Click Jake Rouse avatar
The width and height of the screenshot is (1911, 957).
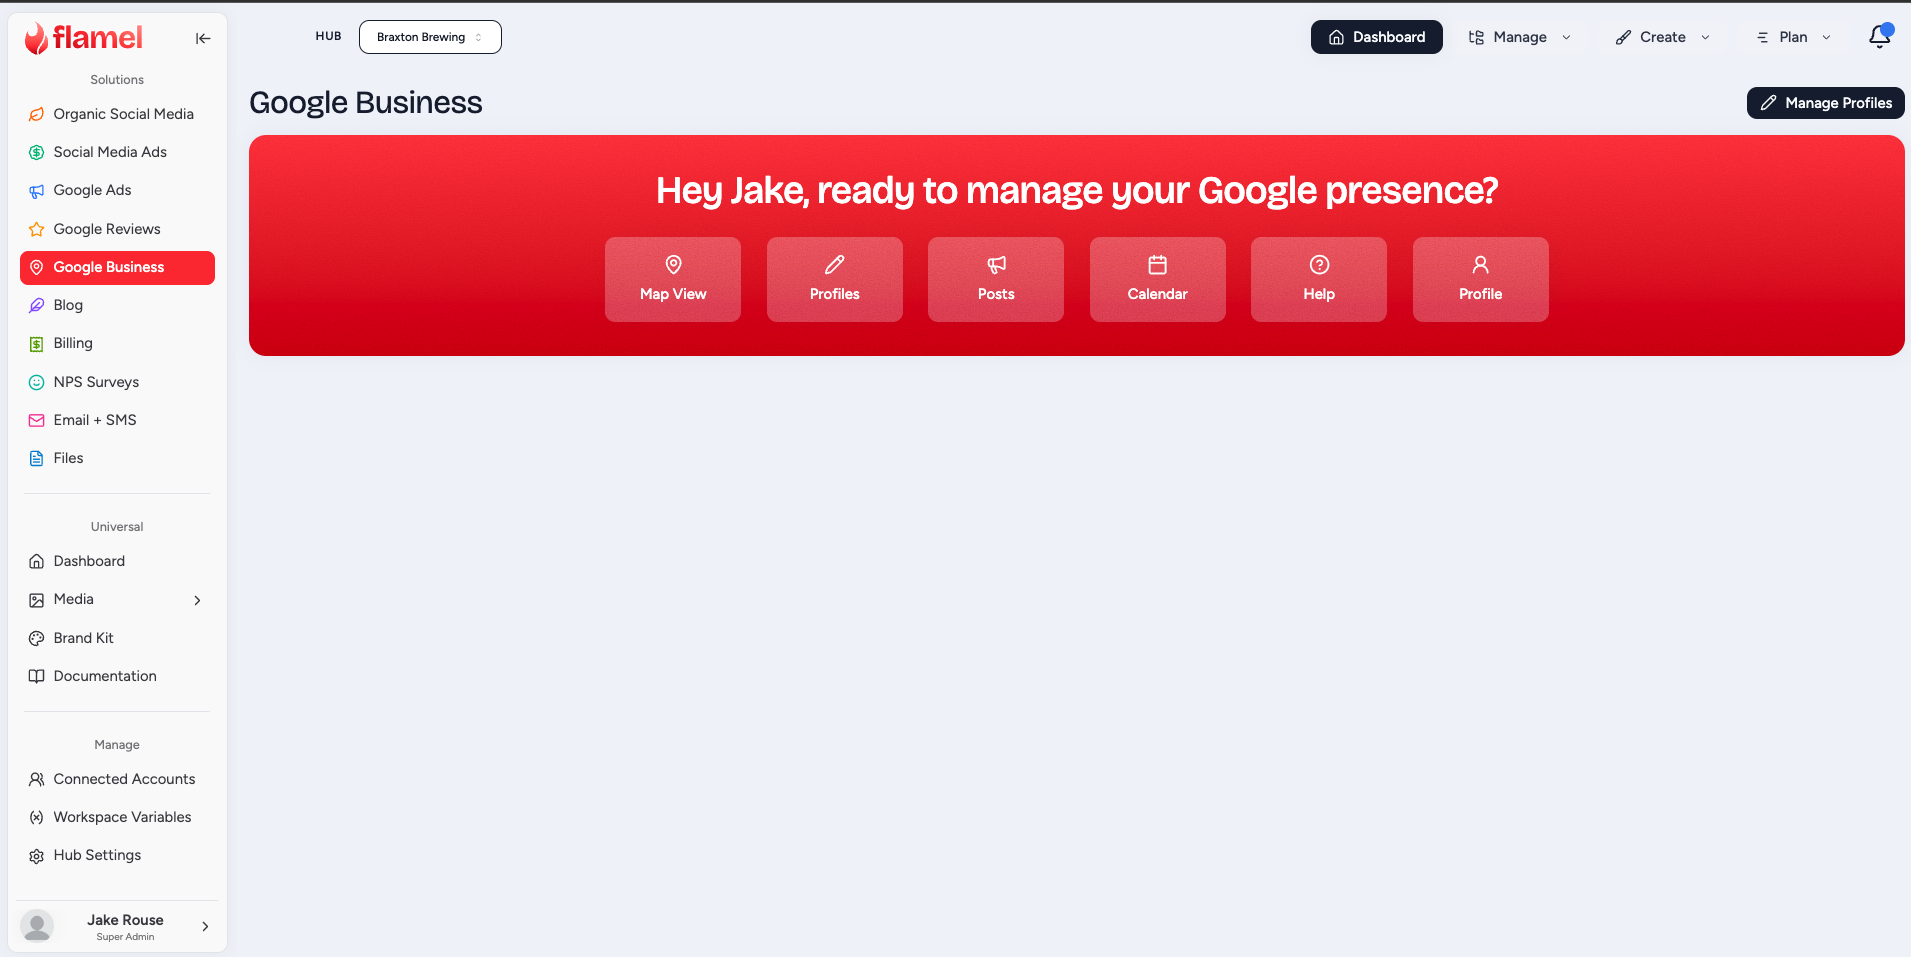(37, 926)
